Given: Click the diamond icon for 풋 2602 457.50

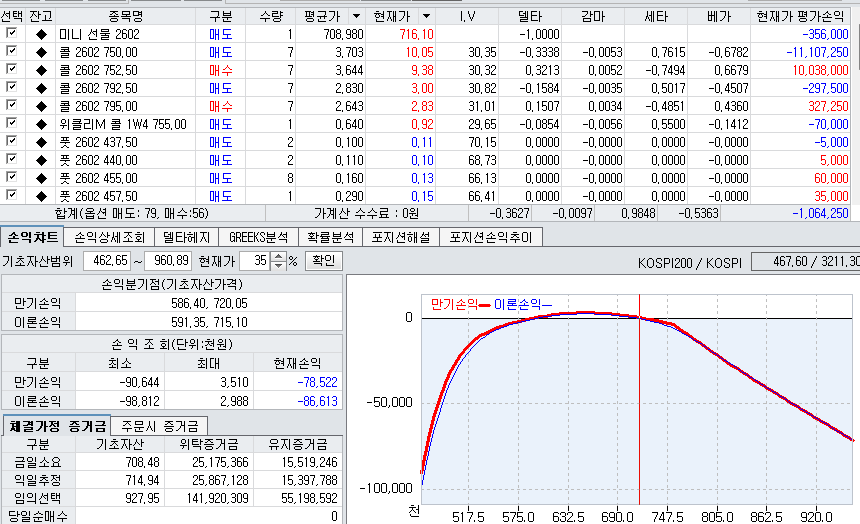Looking at the screenshot, I should [x=41, y=196].
